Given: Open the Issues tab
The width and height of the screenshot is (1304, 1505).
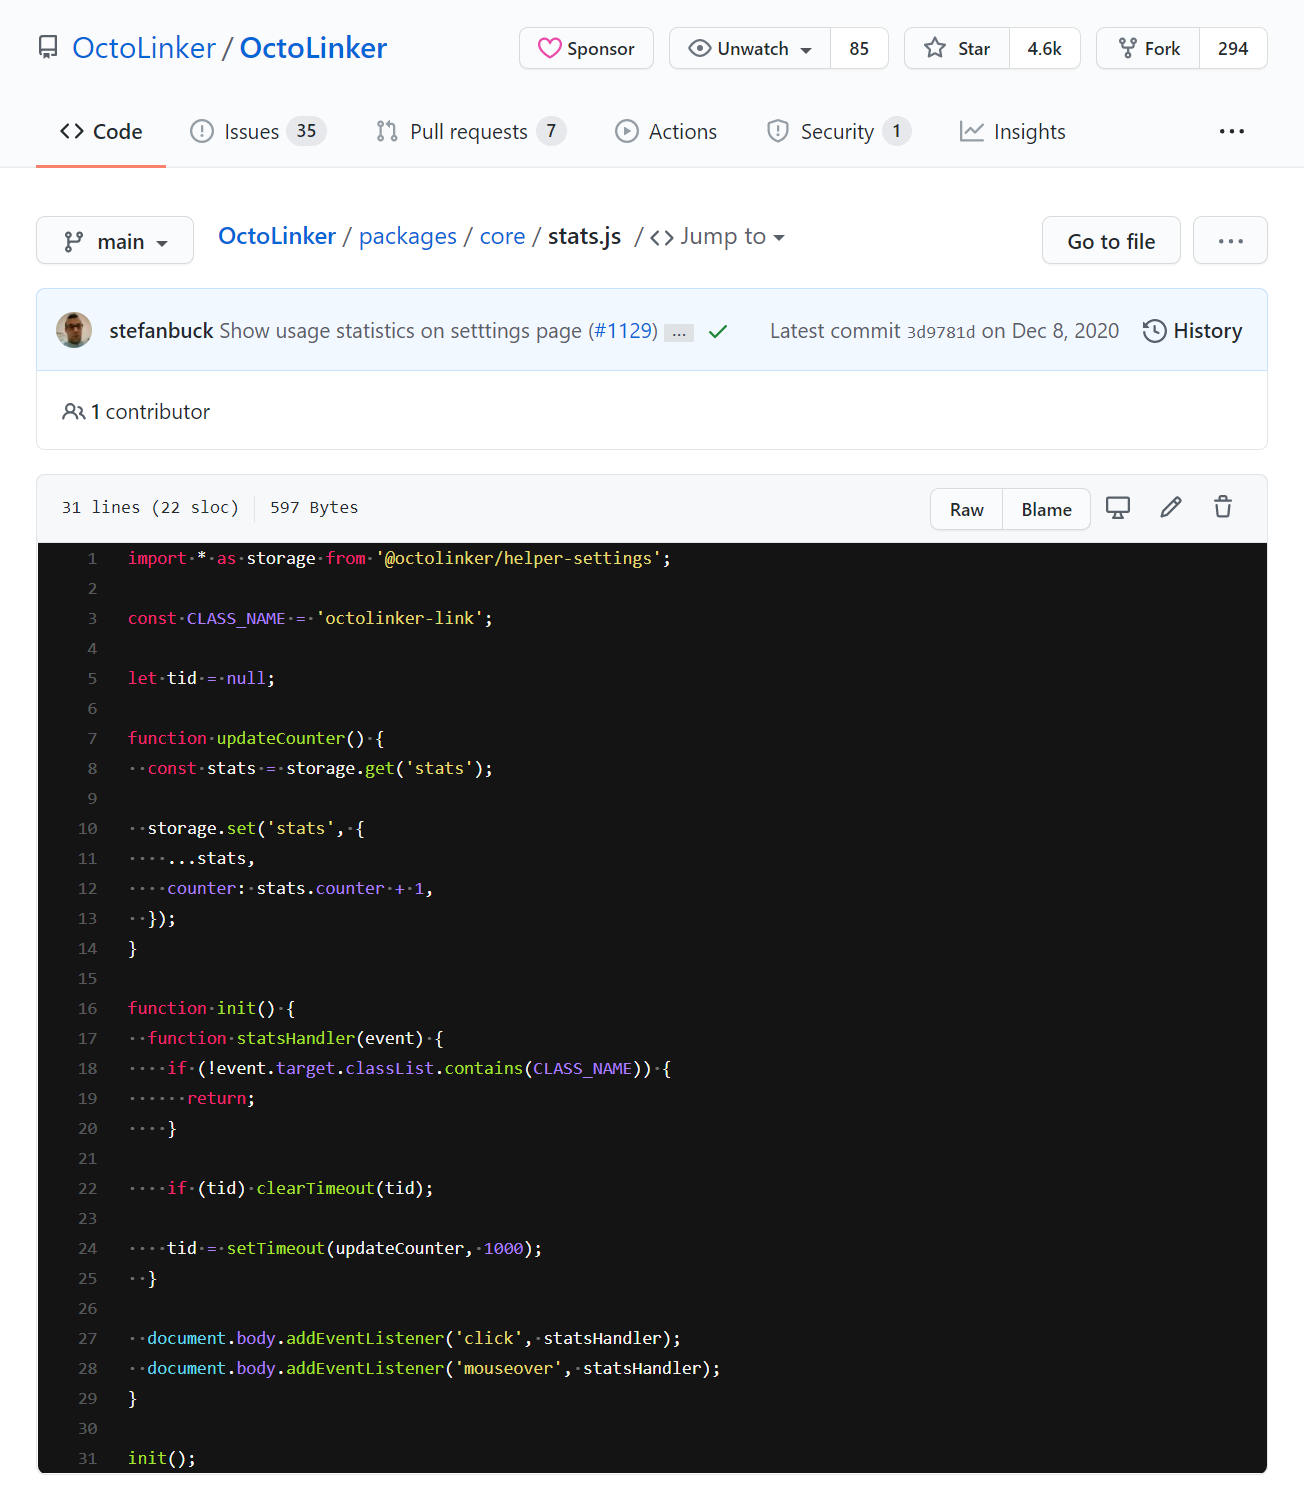Looking at the screenshot, I should (x=258, y=131).
